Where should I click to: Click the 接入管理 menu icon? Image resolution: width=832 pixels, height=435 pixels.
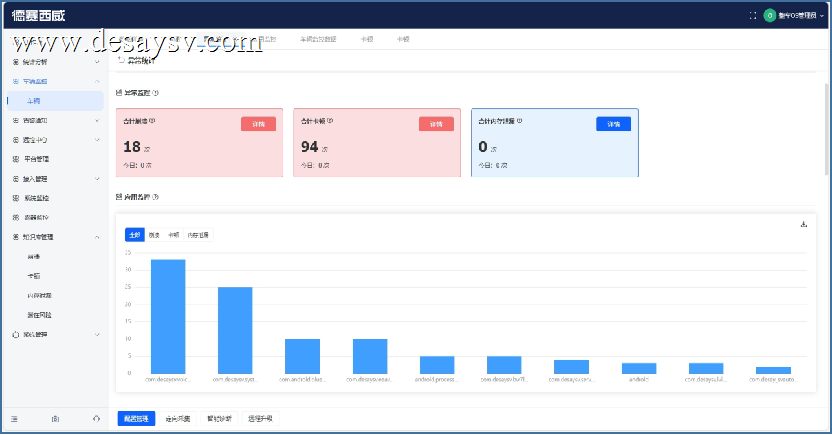tap(15, 179)
